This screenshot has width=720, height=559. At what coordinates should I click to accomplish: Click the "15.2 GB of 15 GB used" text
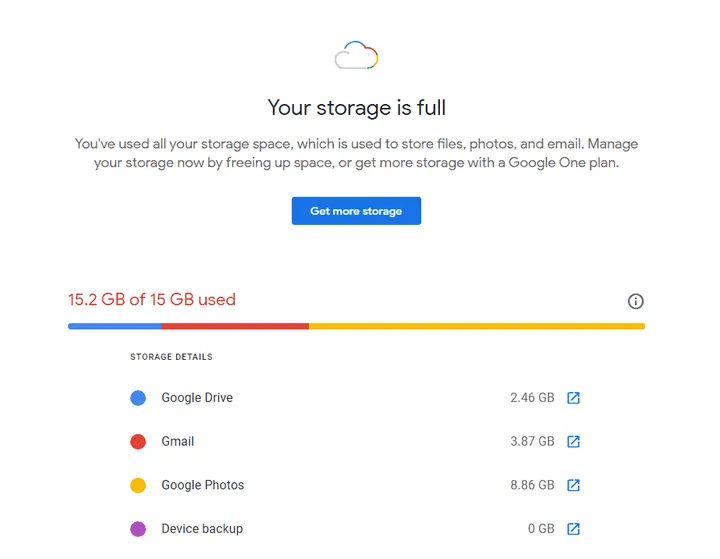click(152, 299)
